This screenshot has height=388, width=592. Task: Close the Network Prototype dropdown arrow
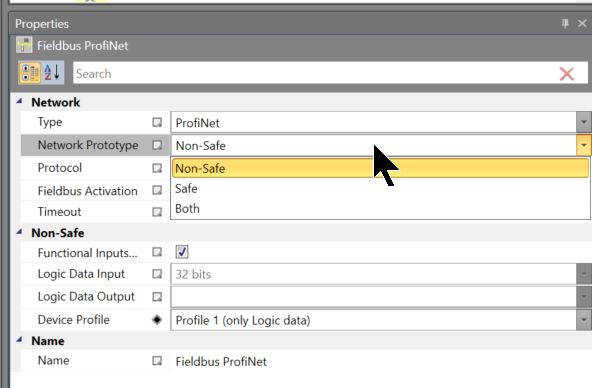[584, 145]
